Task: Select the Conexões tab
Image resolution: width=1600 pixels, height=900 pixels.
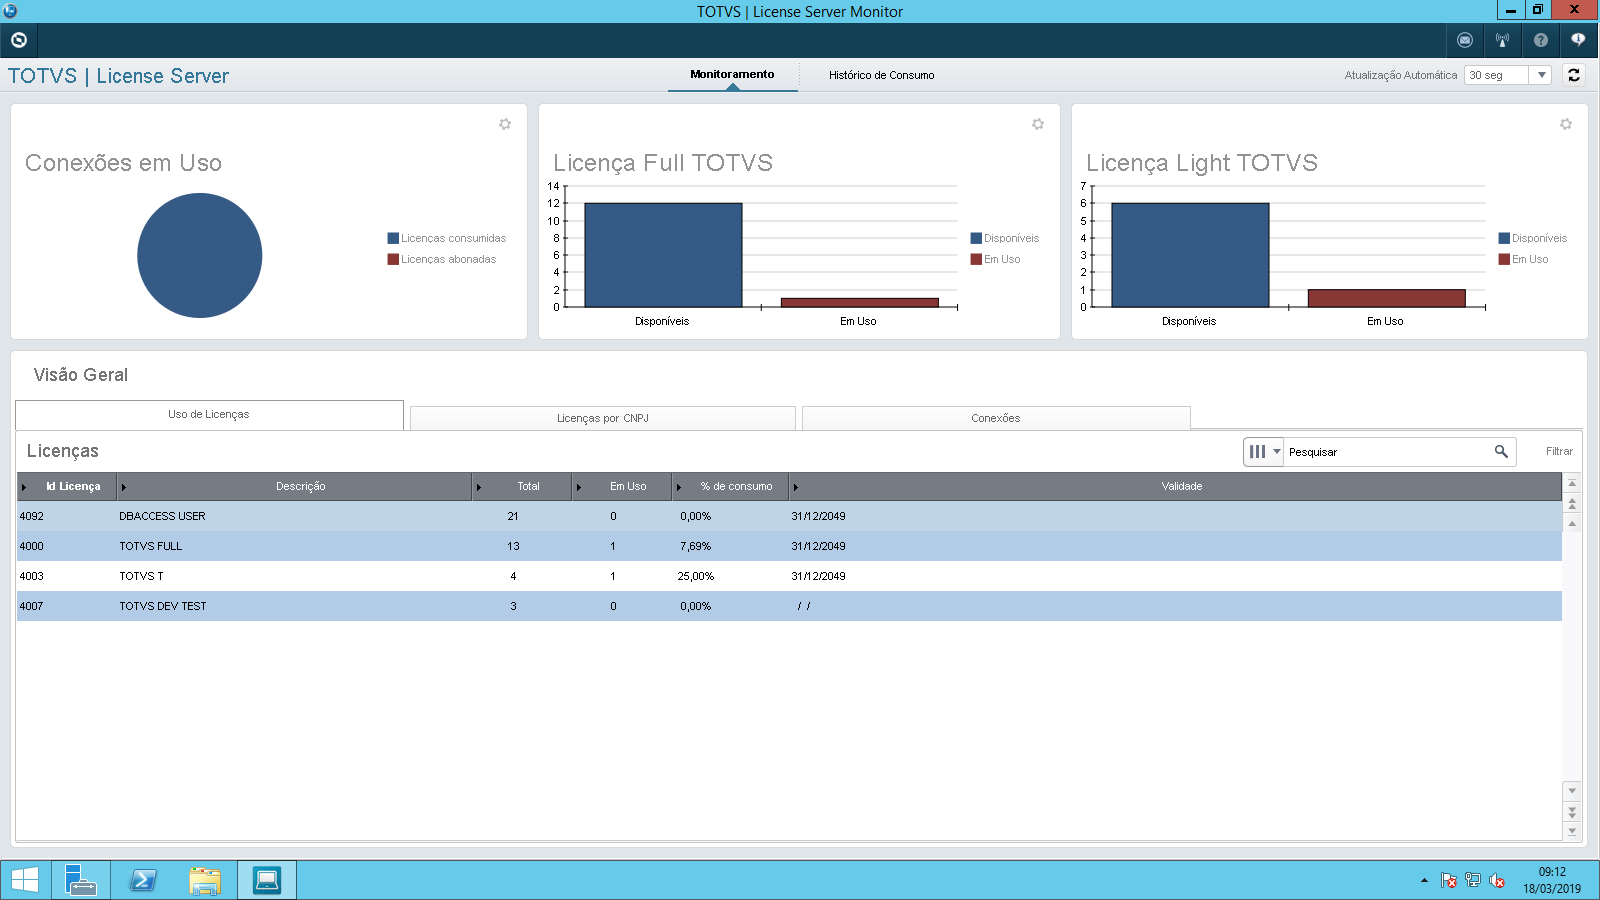Action: click(x=996, y=418)
